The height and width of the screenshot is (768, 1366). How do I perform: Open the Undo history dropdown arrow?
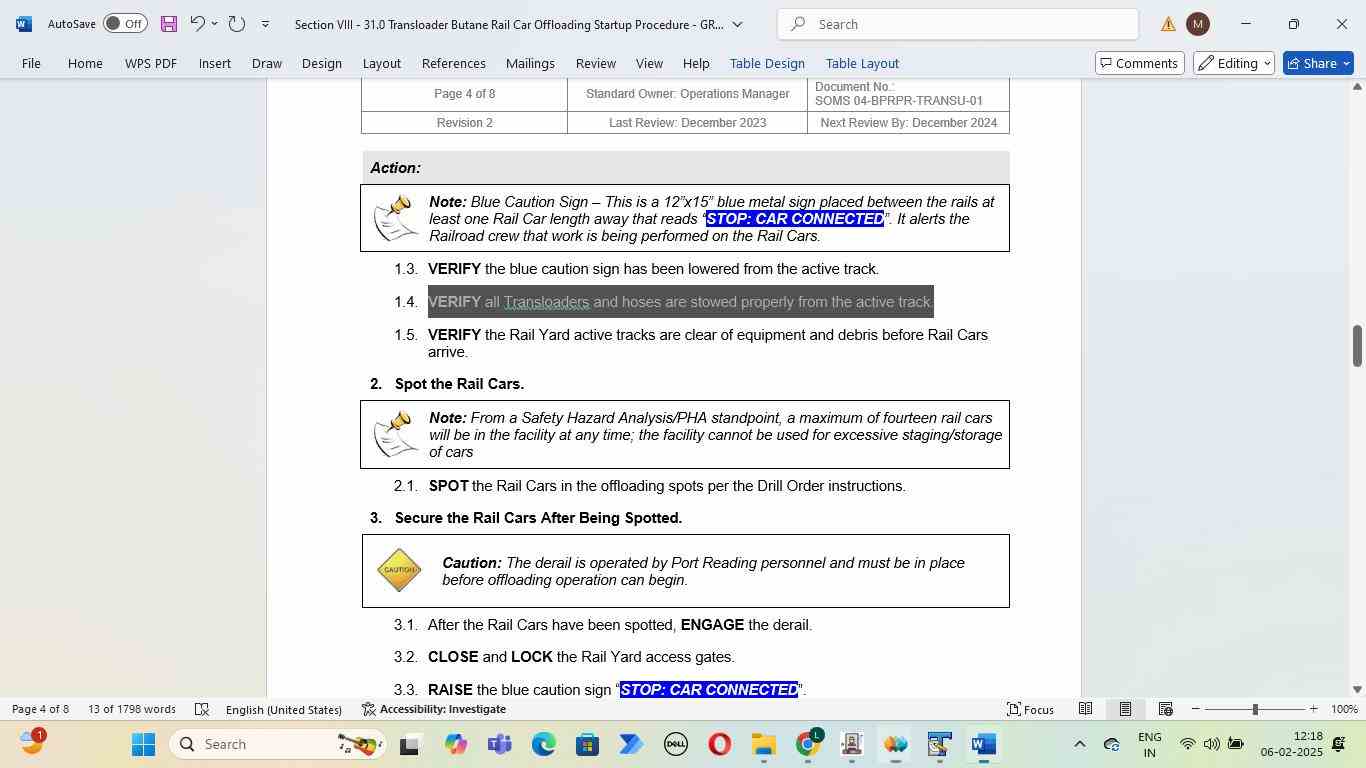[x=214, y=24]
